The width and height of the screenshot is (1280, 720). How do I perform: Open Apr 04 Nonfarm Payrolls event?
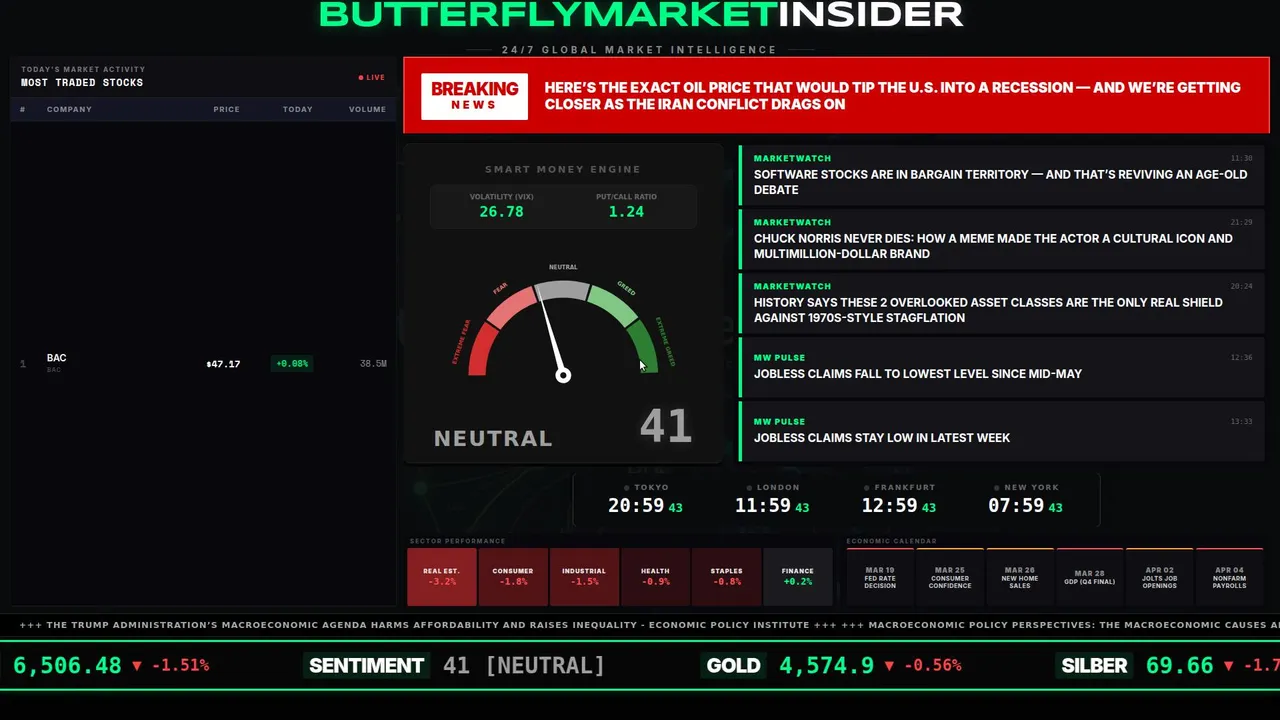[x=1230, y=577]
